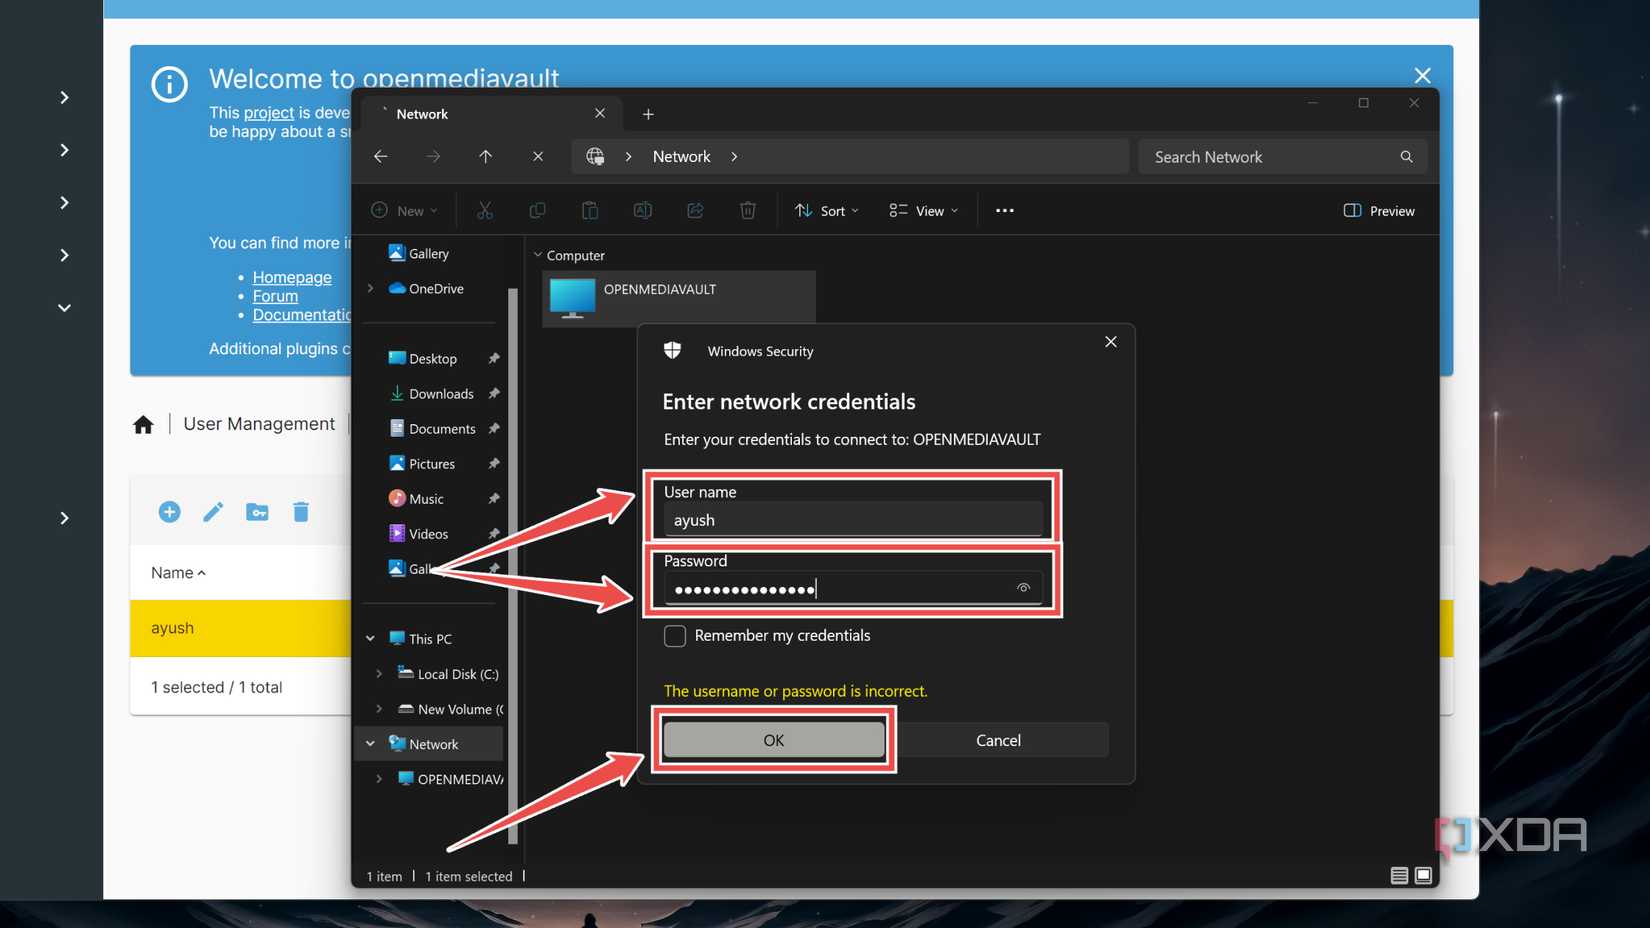Click the Paste clipboard icon
This screenshot has width=1650, height=928.
[x=590, y=210]
